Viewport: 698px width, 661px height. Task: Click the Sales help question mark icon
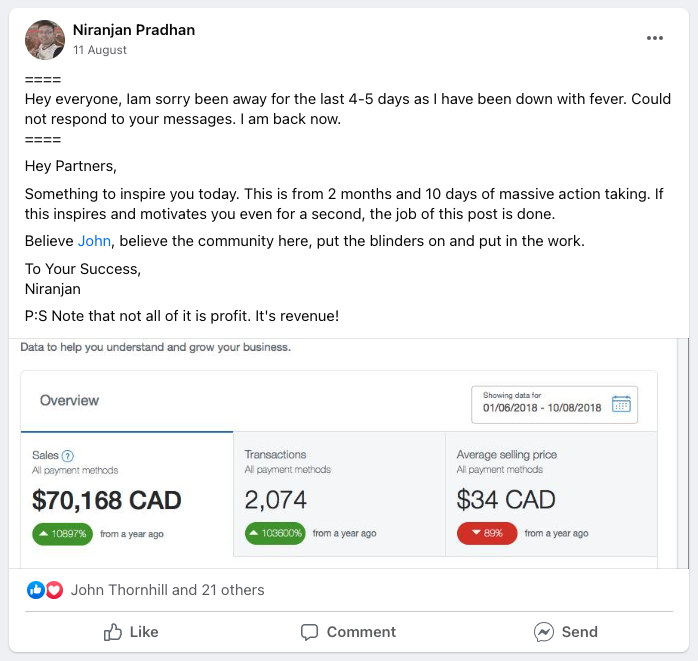(68, 456)
